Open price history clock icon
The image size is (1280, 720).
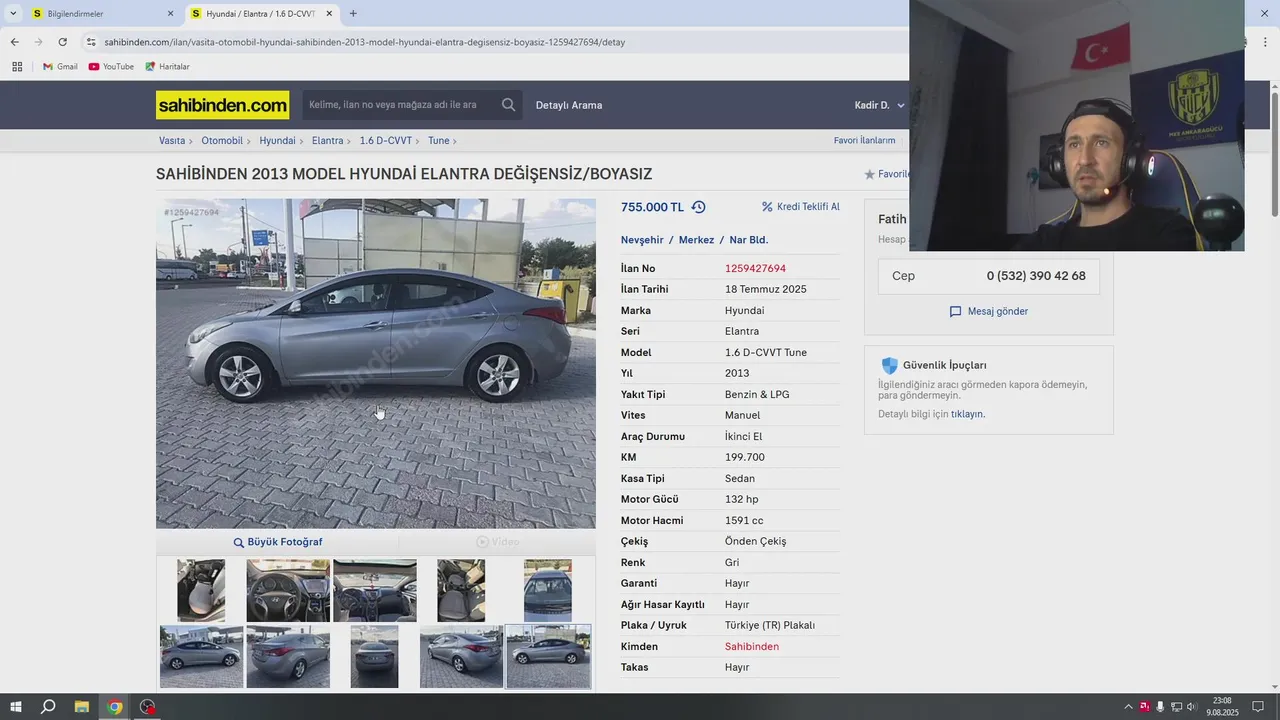[698, 207]
